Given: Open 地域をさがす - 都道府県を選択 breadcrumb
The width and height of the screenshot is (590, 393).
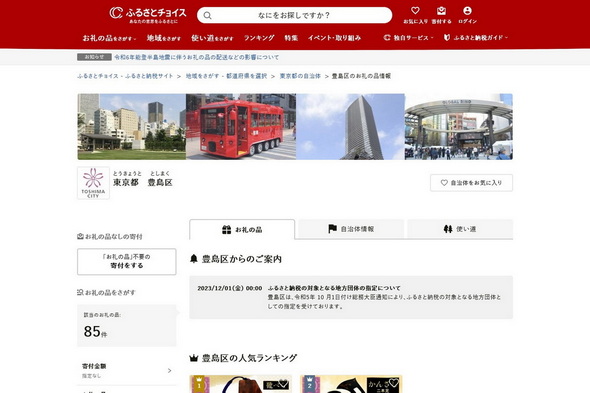Looking at the screenshot, I should tap(227, 76).
